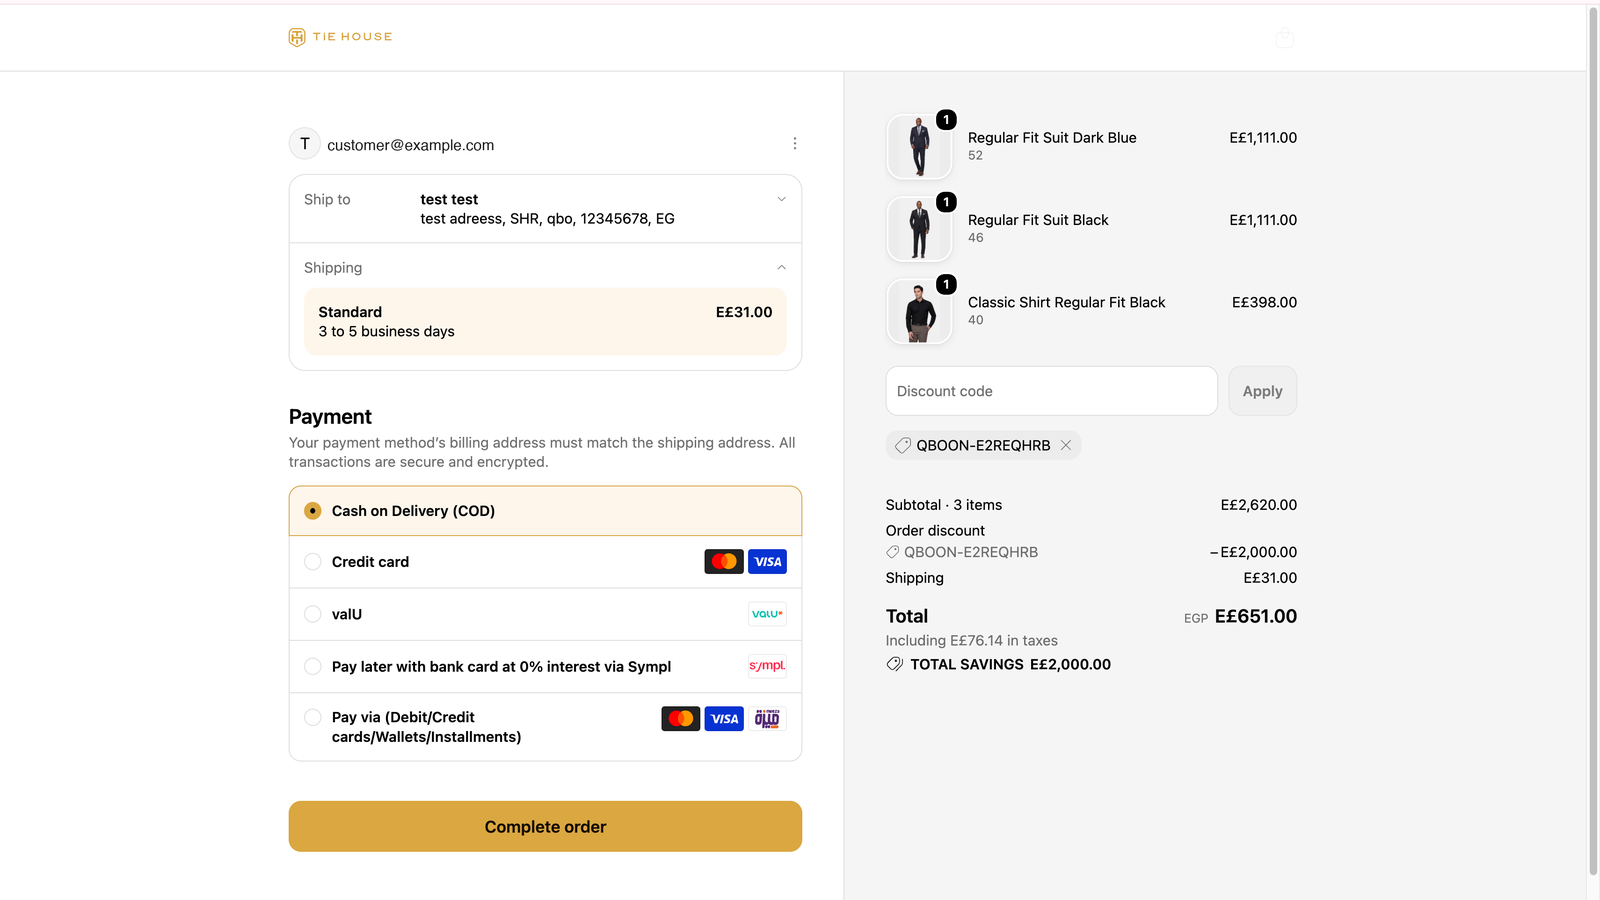
Task: Click the Mastercard icon in Credit card row
Action: coord(724,562)
